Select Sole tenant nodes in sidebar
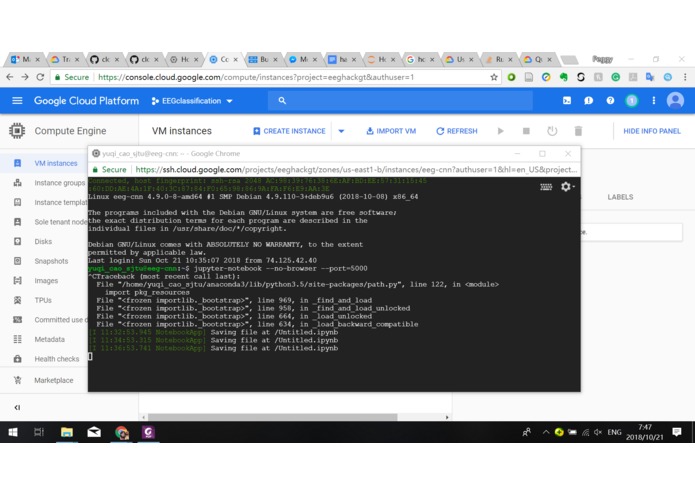This screenshot has width=695, height=494. coord(61,222)
